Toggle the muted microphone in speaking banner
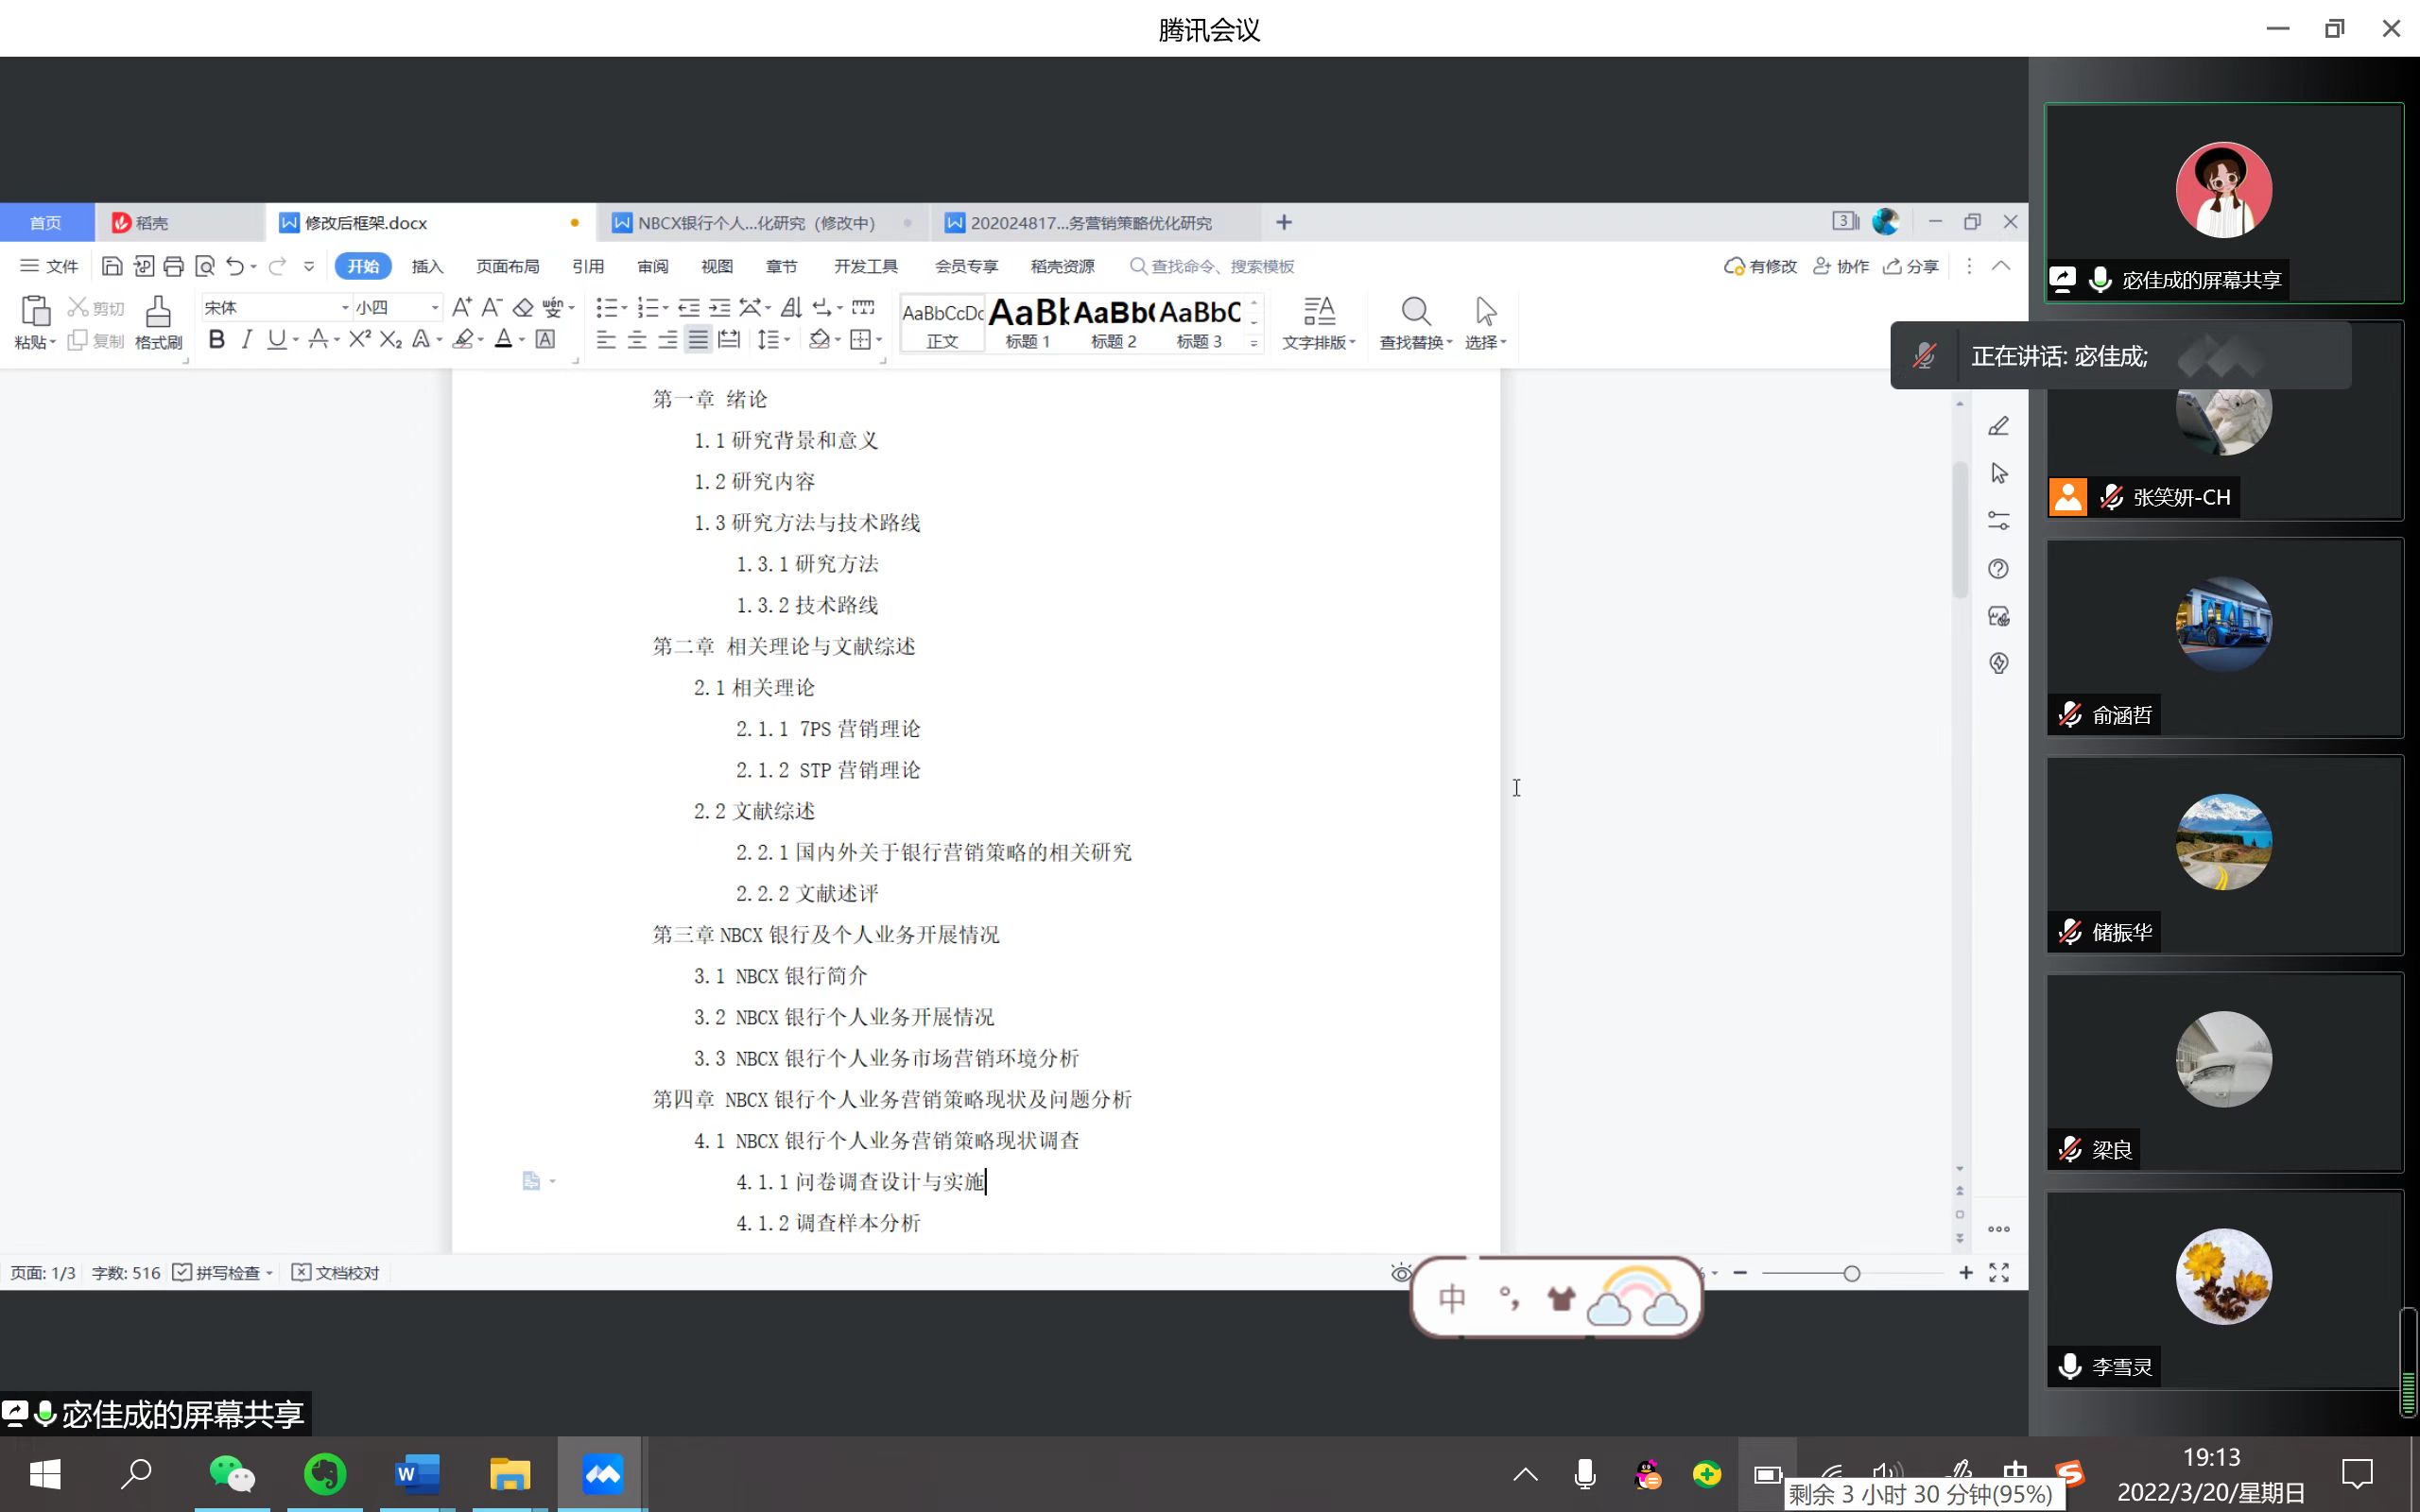This screenshot has width=2420, height=1512. [x=1924, y=356]
